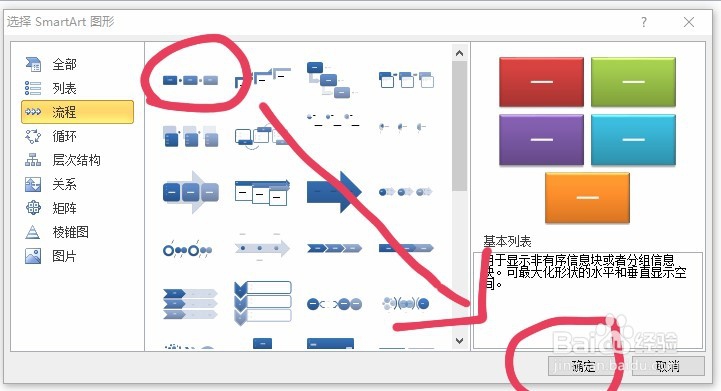The height and width of the screenshot is (391, 721).
Task: Choose the layout with three small circles and arrows
Action: (x=405, y=192)
